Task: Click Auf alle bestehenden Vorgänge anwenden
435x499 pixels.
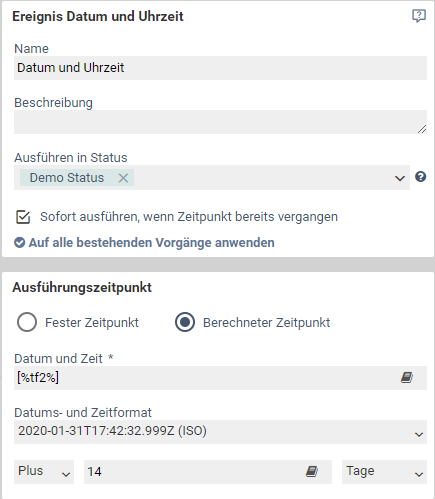Action: [x=151, y=243]
